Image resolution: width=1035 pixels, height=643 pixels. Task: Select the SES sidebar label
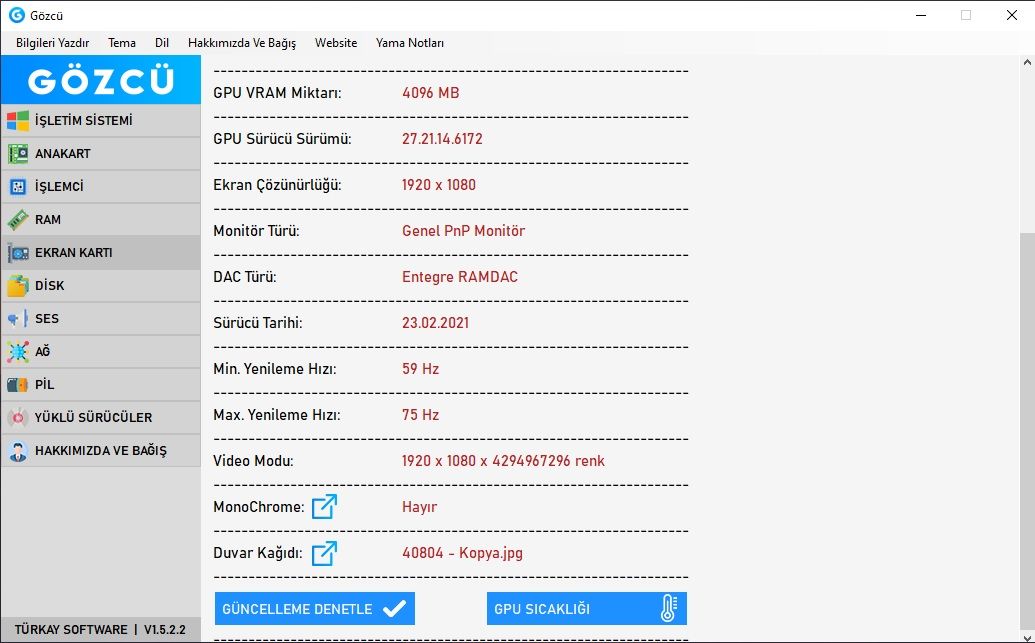[47, 319]
